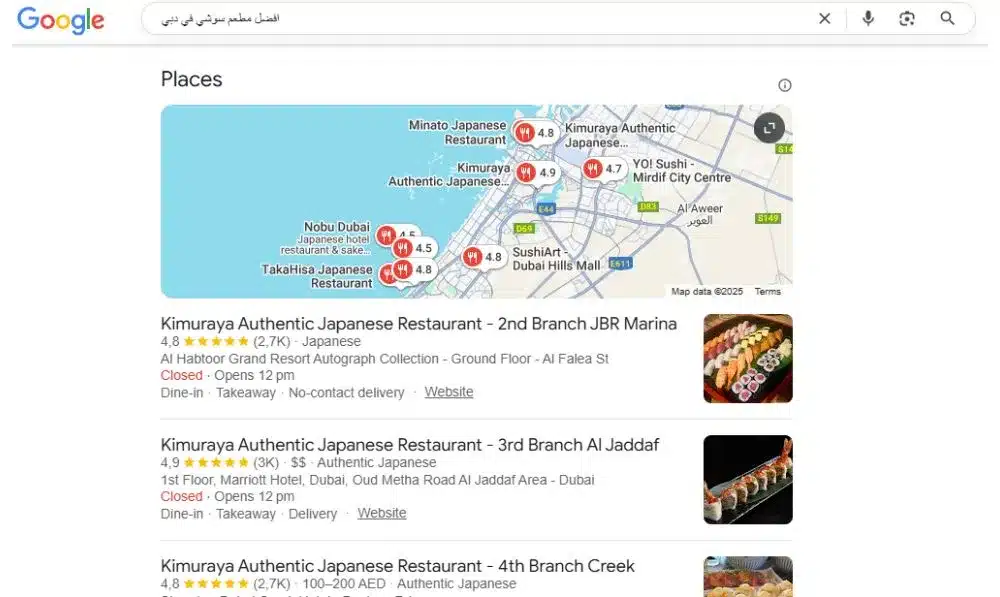Select Minato Japanese Restaurant map pin
The height and width of the screenshot is (597, 1000).
click(x=524, y=132)
